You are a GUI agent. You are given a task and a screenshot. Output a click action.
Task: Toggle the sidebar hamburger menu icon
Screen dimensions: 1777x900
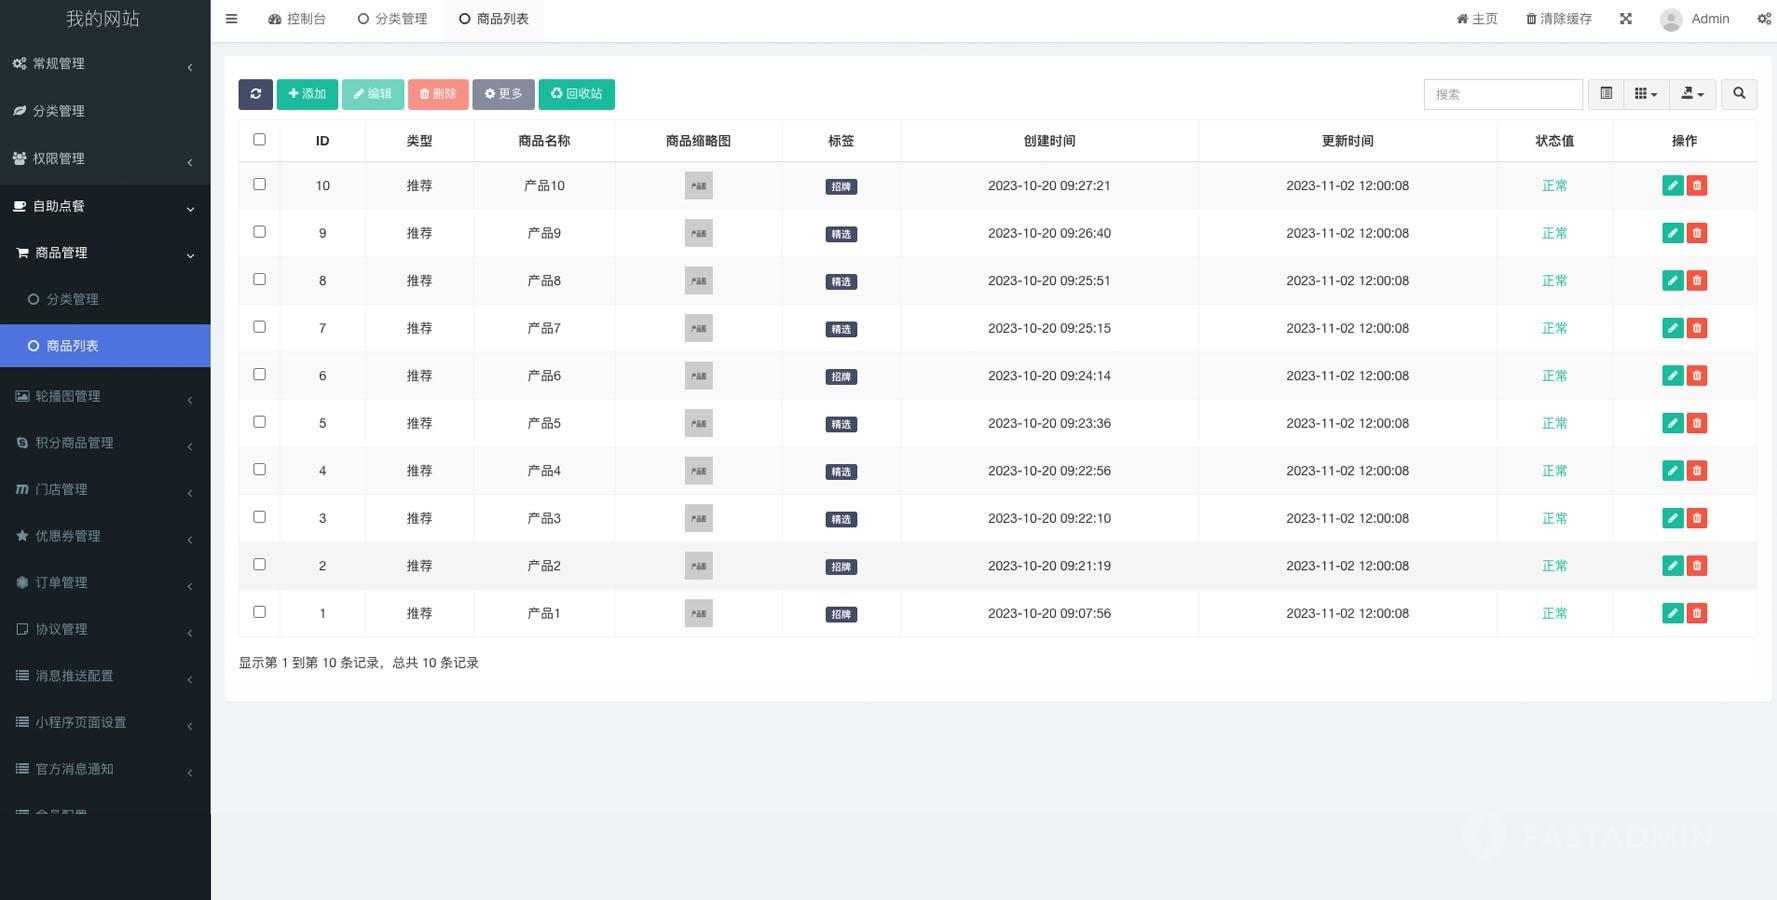(231, 19)
